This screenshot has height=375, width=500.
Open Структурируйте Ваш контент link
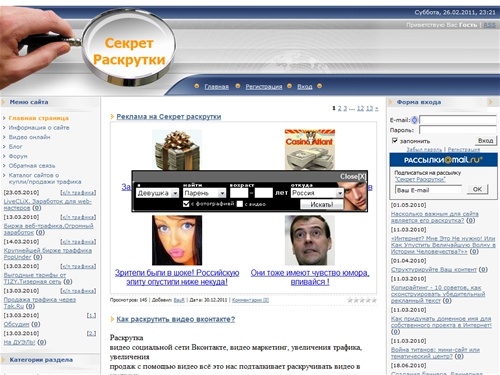[434, 269]
